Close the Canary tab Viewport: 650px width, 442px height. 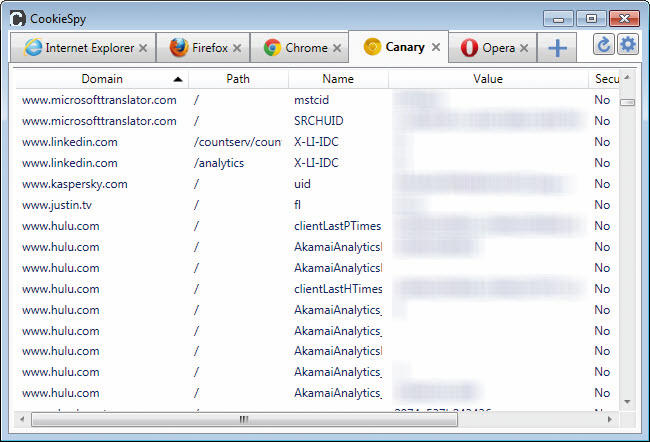(x=436, y=47)
